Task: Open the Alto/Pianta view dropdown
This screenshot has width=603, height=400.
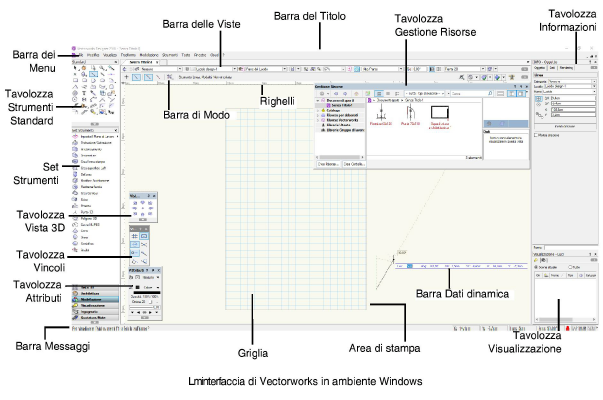Action: (401, 69)
